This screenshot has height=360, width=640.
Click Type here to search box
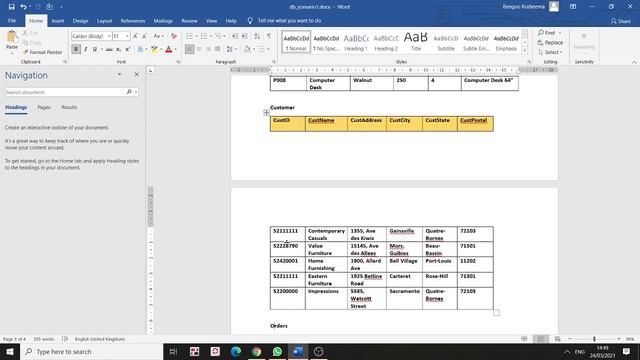(91, 351)
